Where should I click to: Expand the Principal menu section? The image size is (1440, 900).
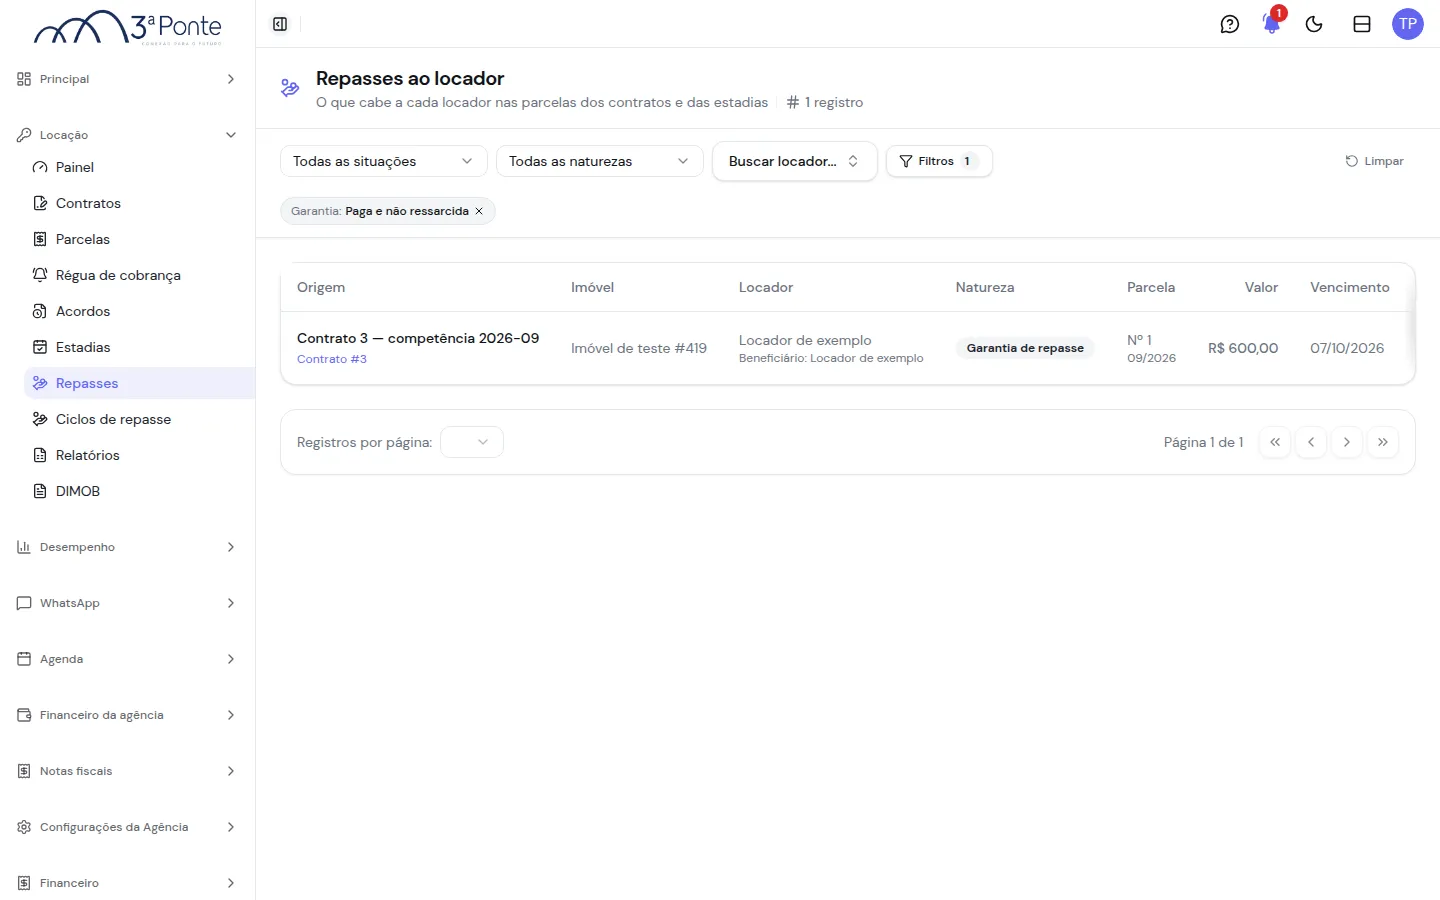127,79
